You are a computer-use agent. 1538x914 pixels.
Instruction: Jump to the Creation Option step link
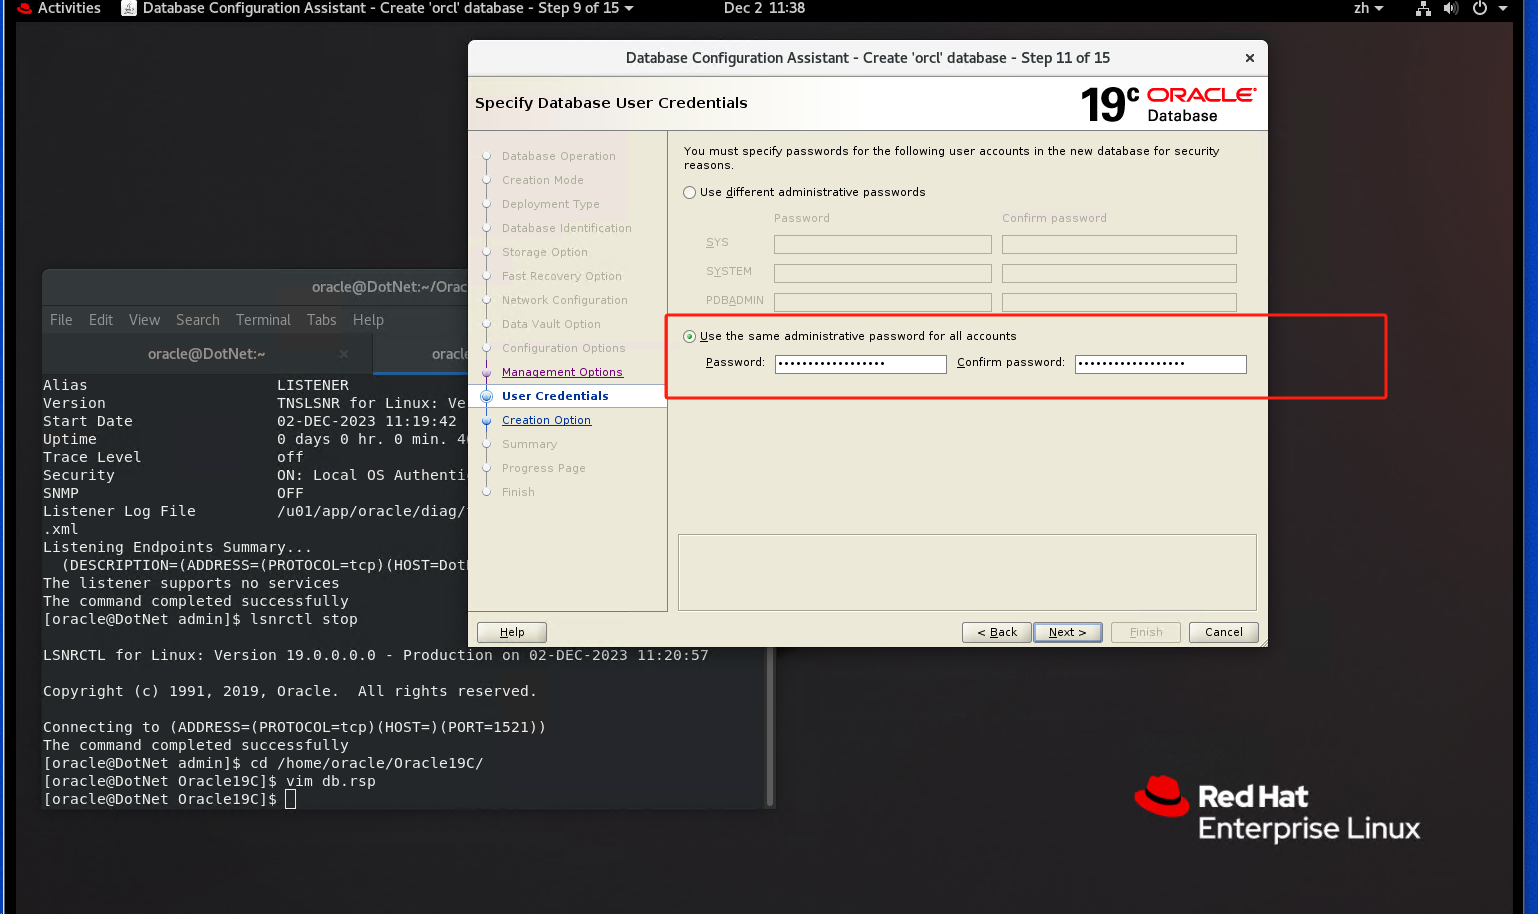[546, 420]
